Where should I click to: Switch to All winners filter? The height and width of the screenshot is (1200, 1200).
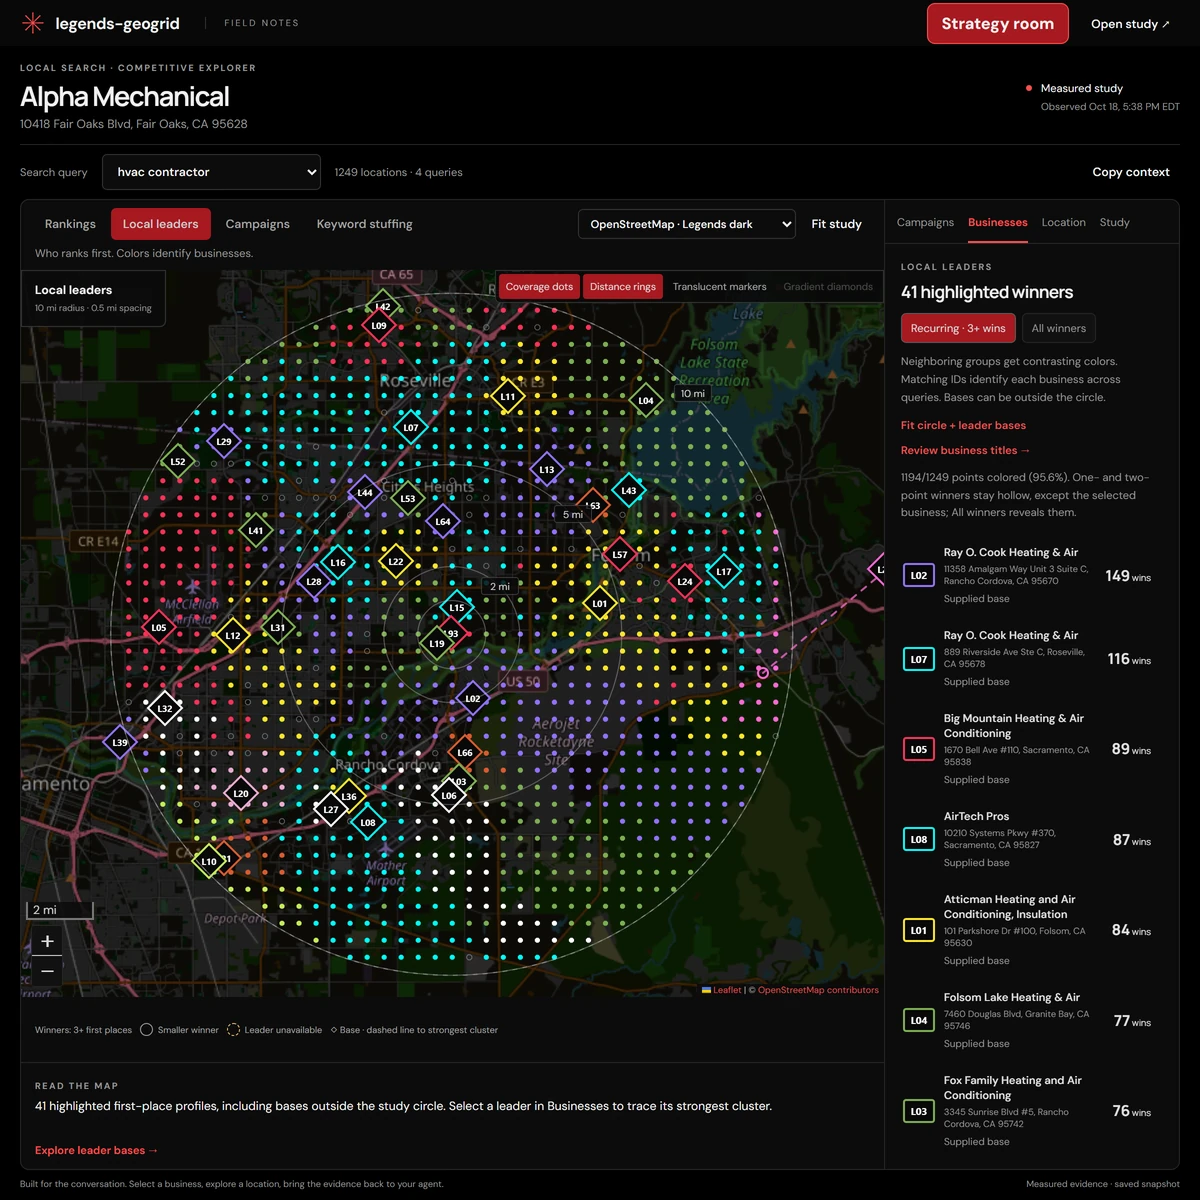(1058, 328)
